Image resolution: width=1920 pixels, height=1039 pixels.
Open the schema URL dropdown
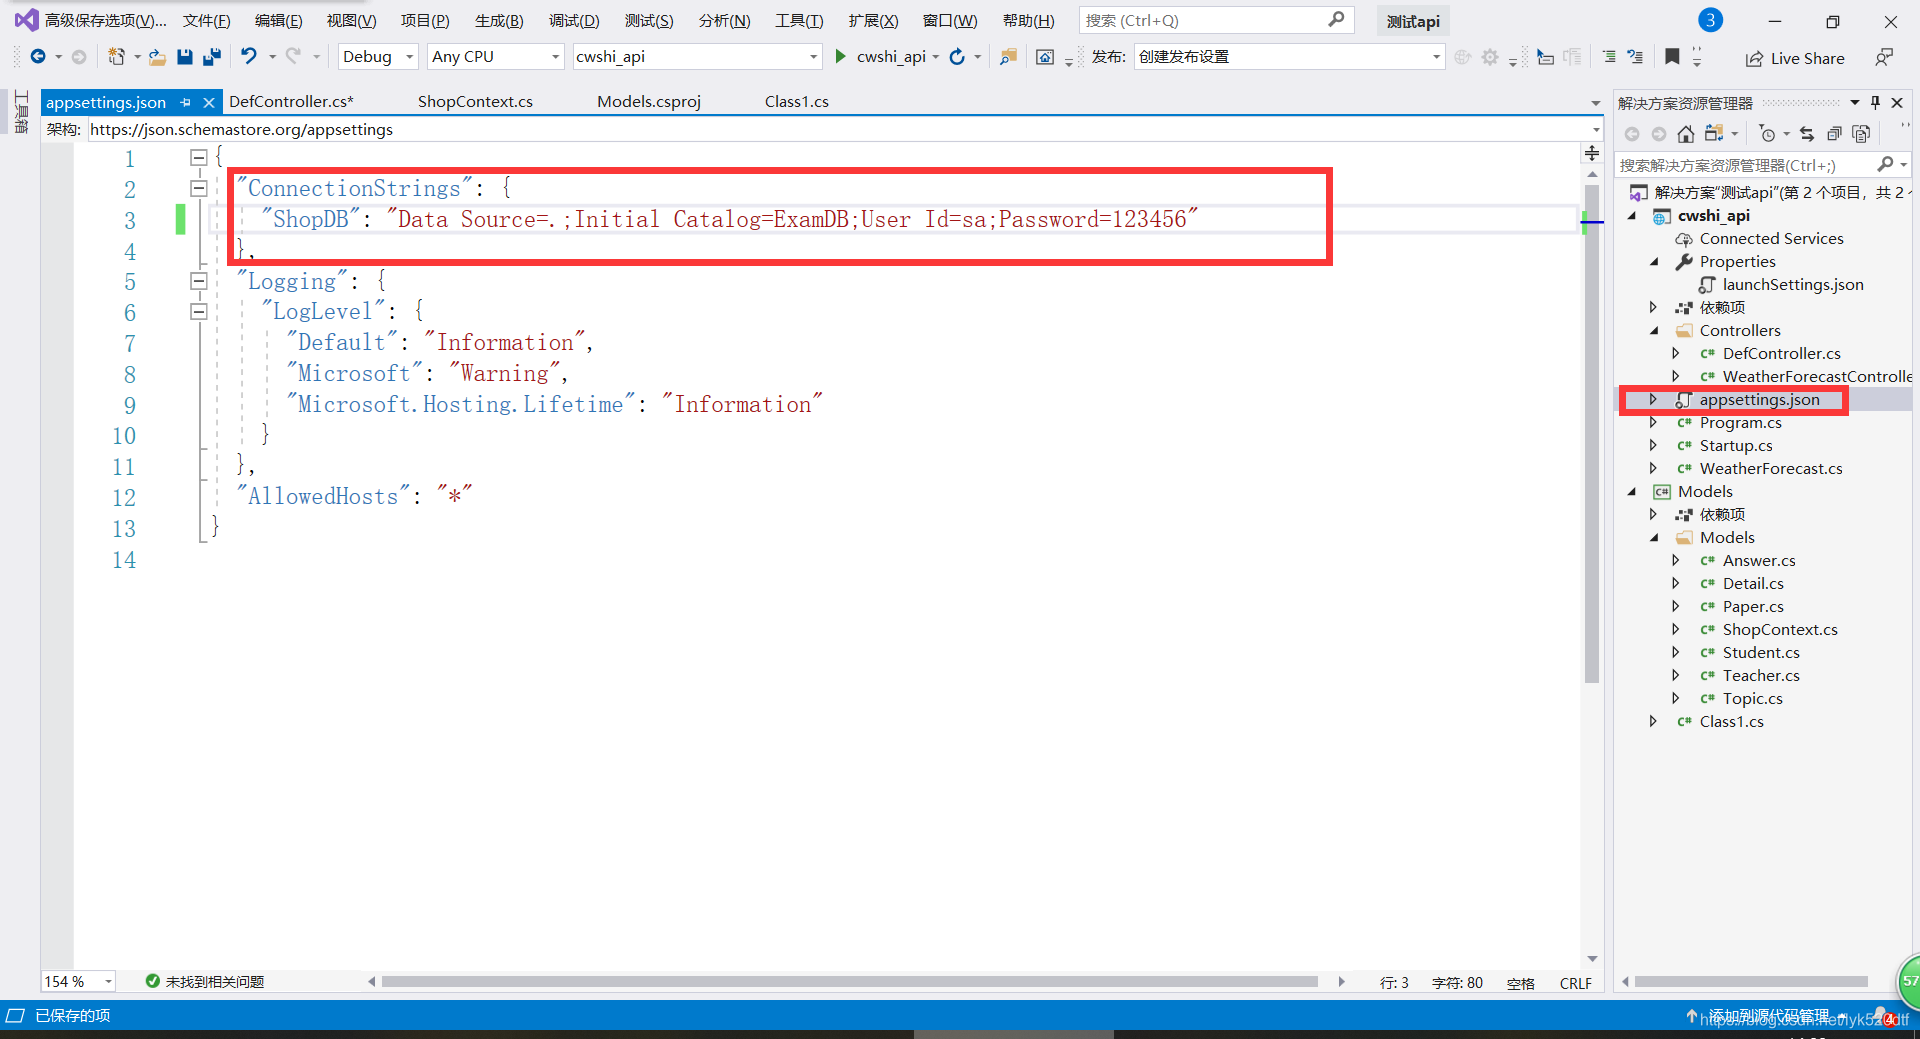click(x=1595, y=129)
